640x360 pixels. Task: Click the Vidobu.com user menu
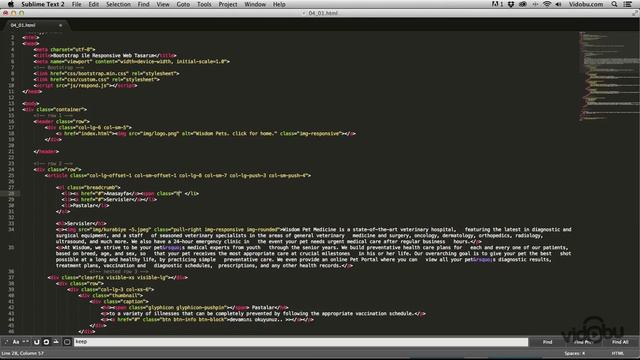[x=586, y=4]
